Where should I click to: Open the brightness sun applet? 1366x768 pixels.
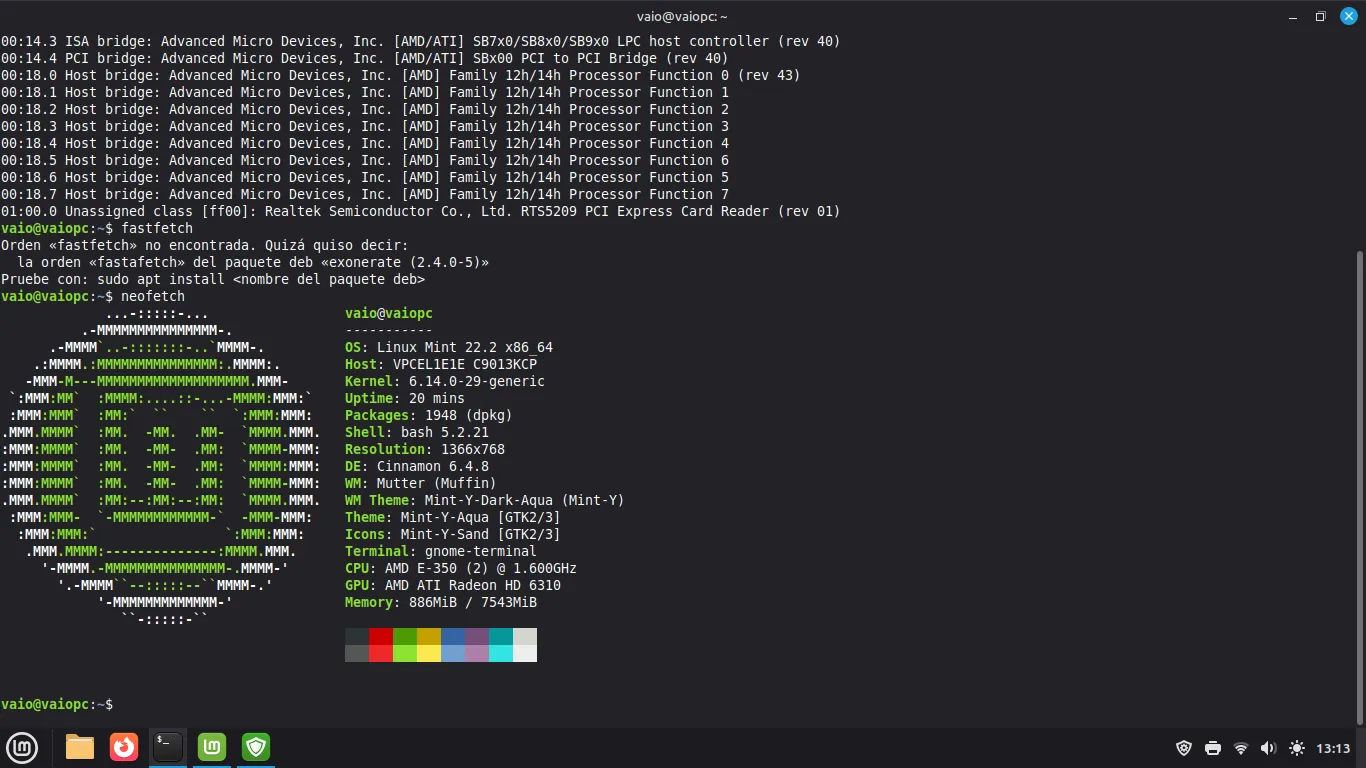click(x=1297, y=748)
